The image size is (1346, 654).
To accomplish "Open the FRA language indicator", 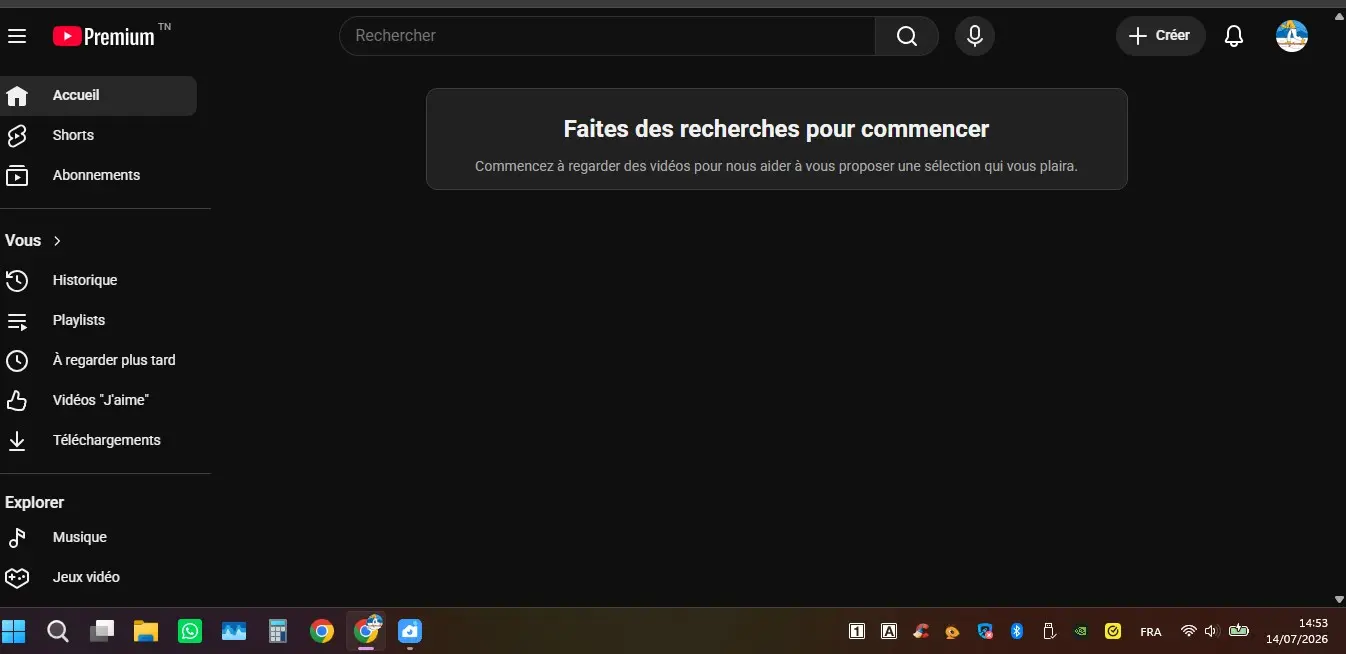I will click(x=1151, y=632).
